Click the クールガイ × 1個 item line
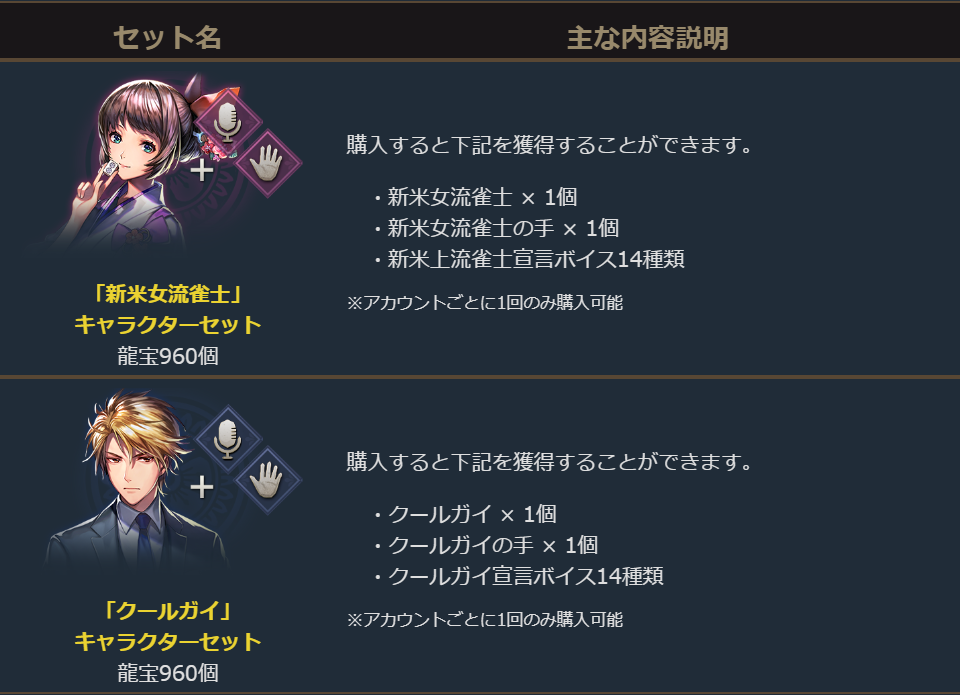This screenshot has width=960, height=695. coord(465,514)
